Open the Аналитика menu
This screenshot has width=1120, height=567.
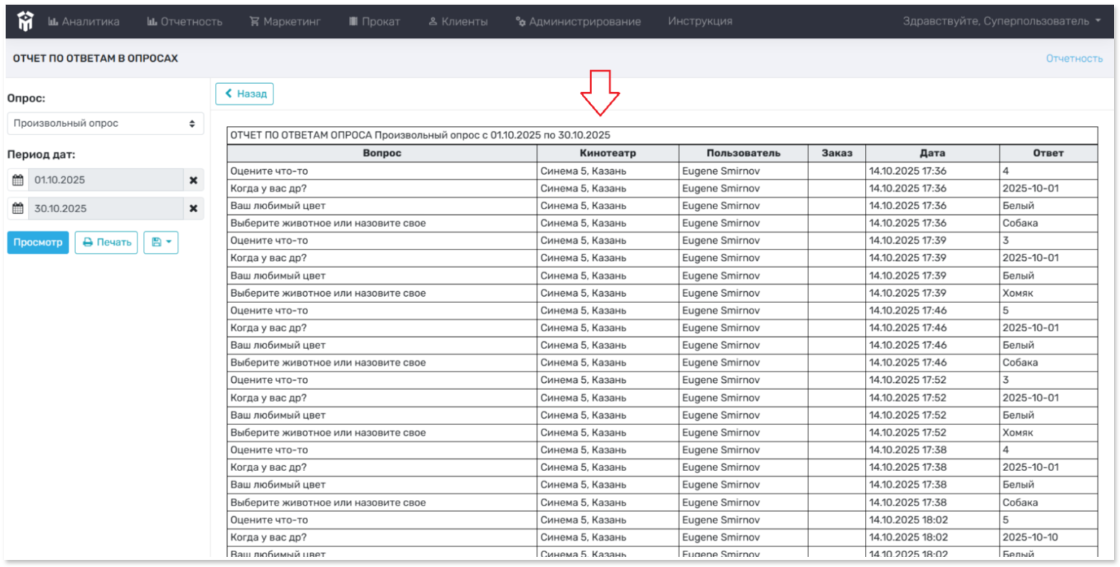[84, 21]
